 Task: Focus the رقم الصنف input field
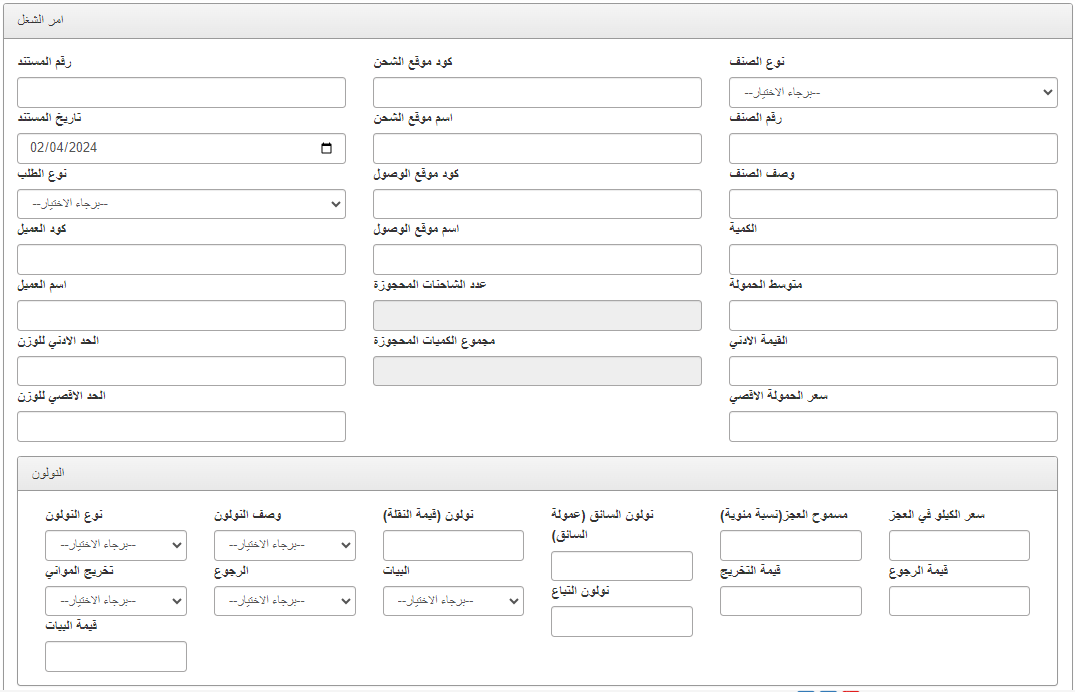coord(892,149)
